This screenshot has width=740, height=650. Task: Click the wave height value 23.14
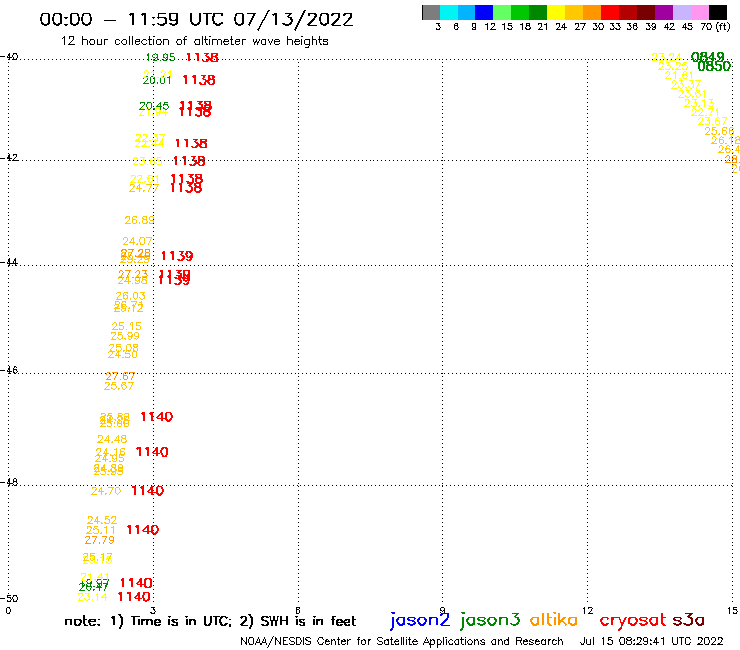pos(92,597)
